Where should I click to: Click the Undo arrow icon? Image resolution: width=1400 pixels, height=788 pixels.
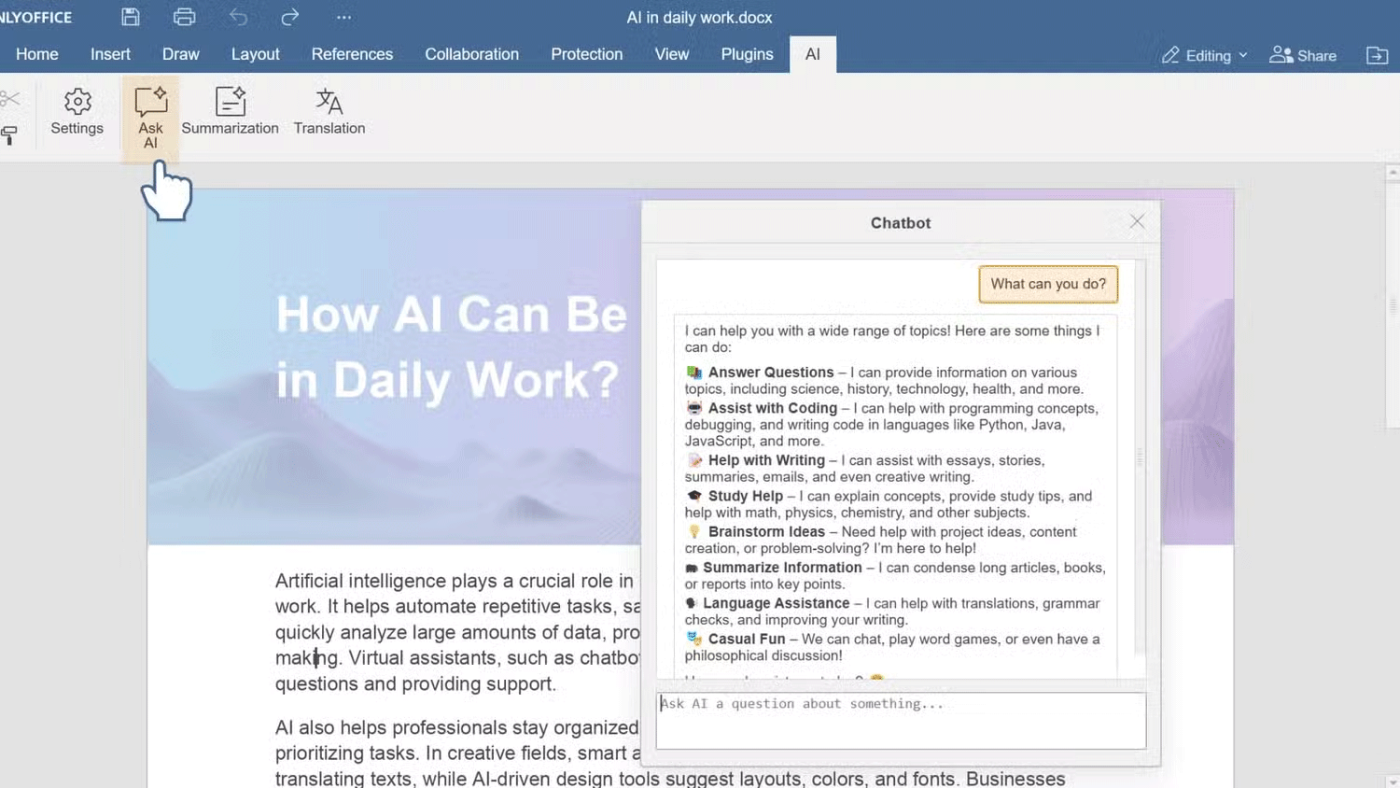[x=238, y=17]
